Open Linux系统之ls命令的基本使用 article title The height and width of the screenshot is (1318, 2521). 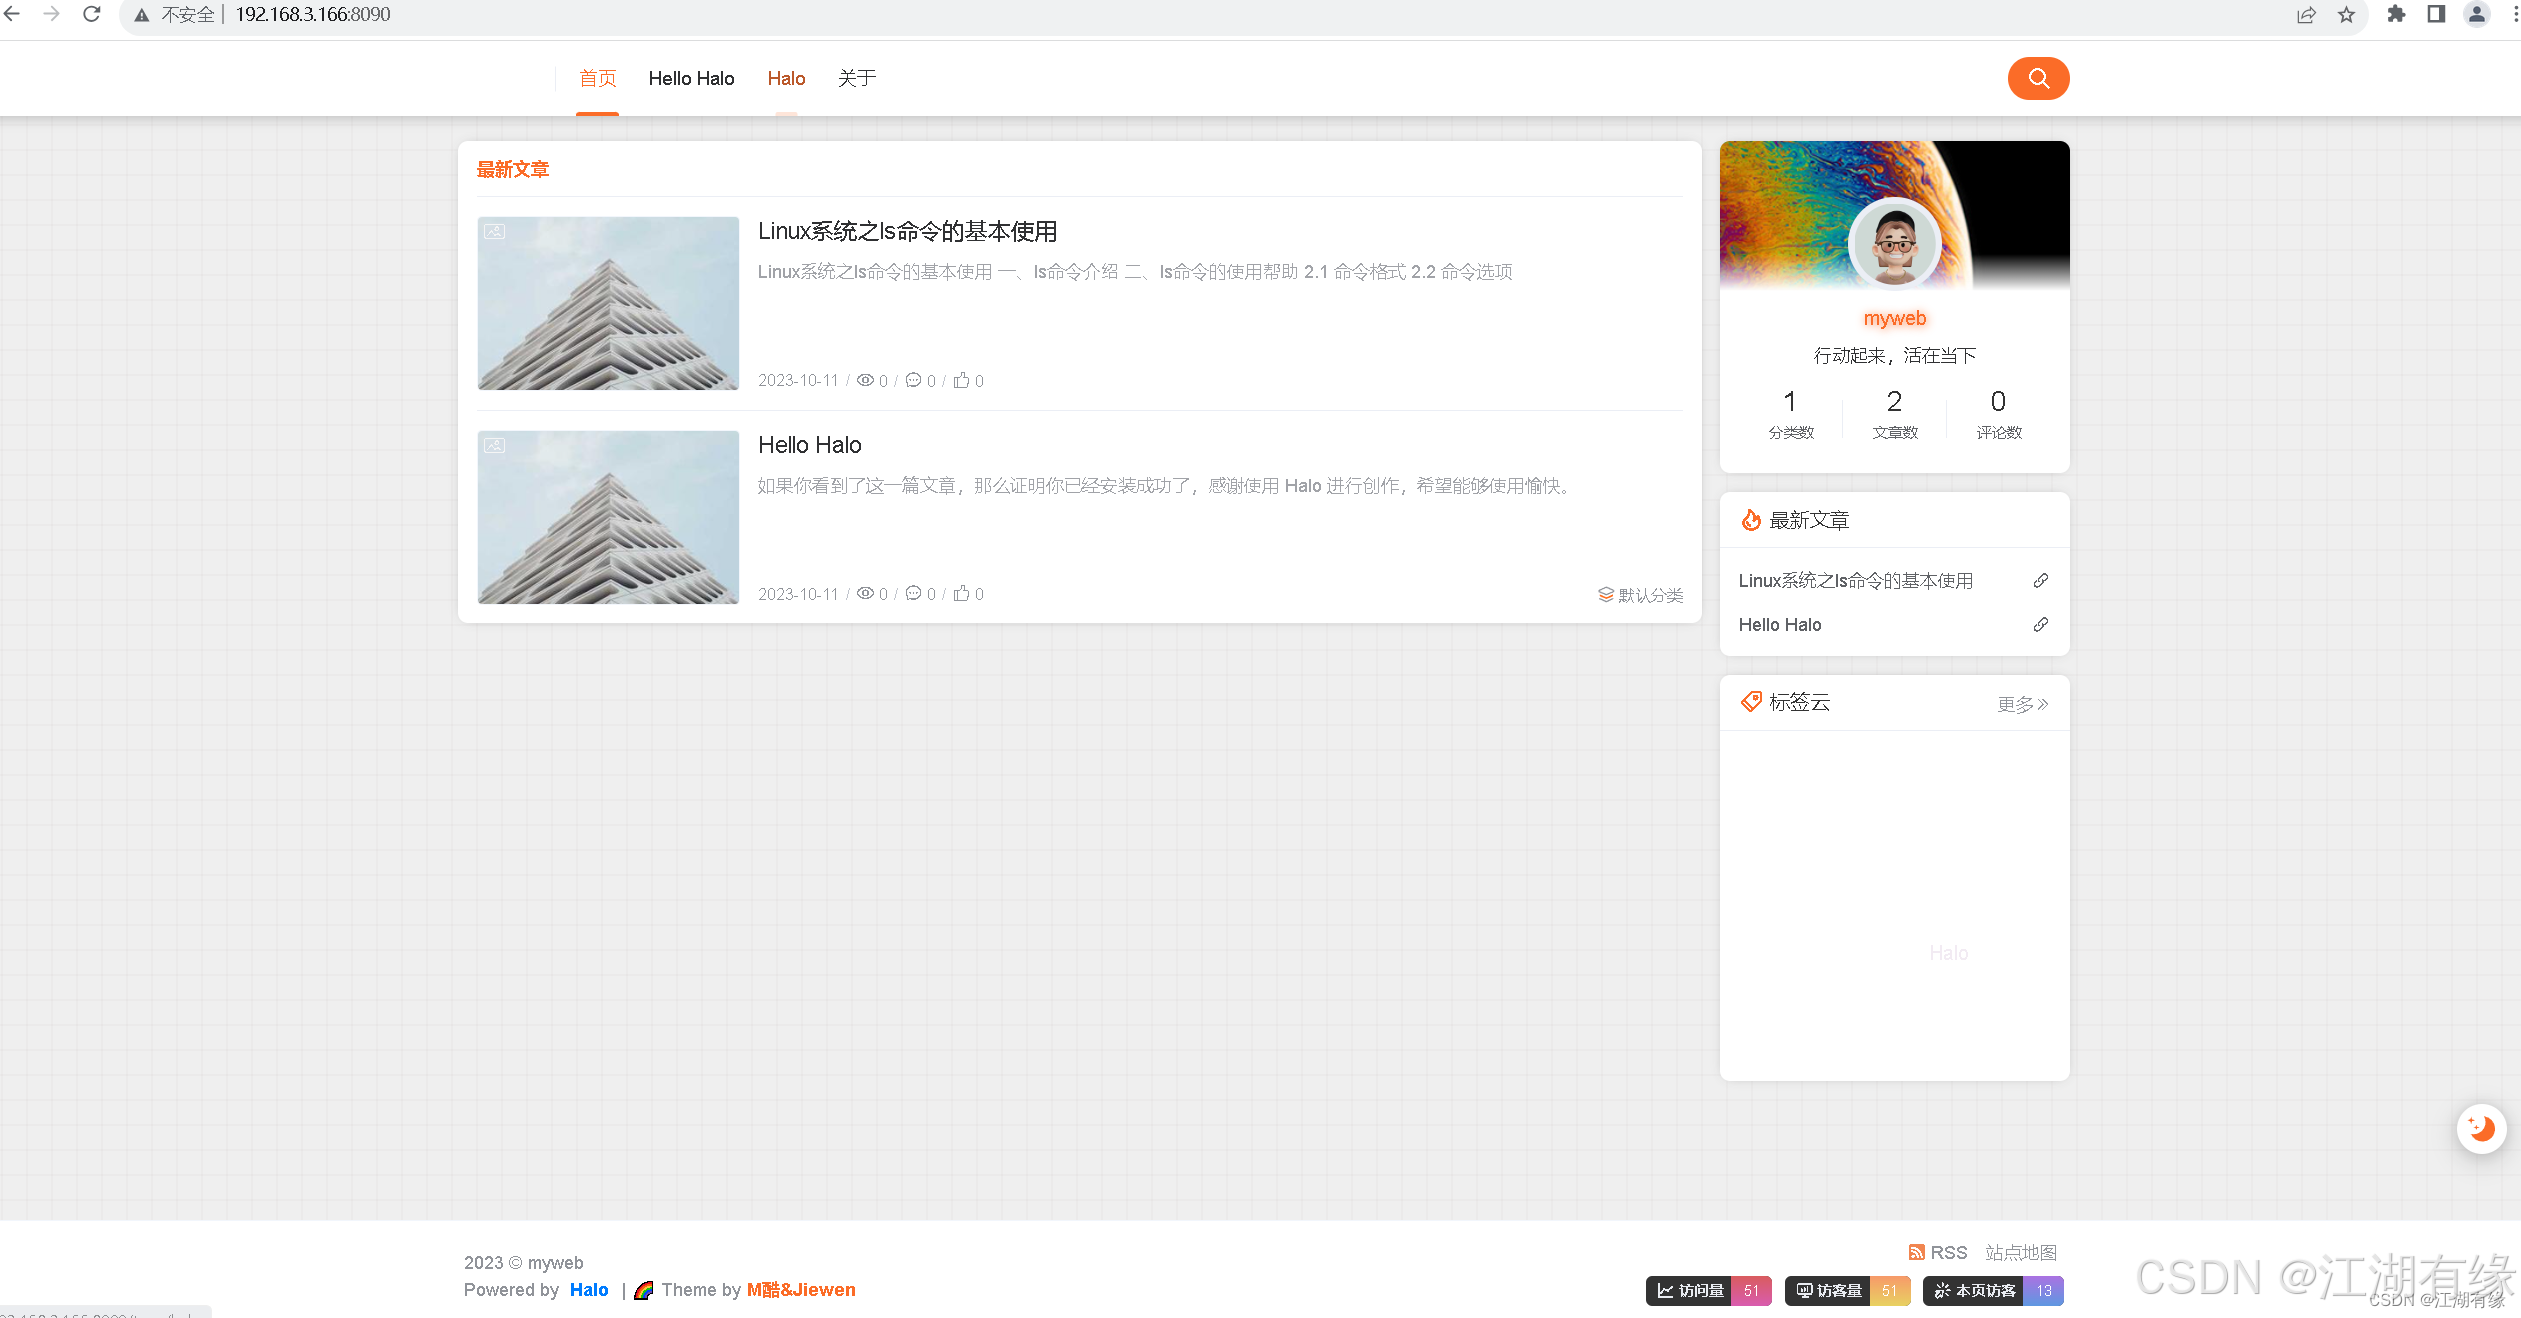[907, 232]
